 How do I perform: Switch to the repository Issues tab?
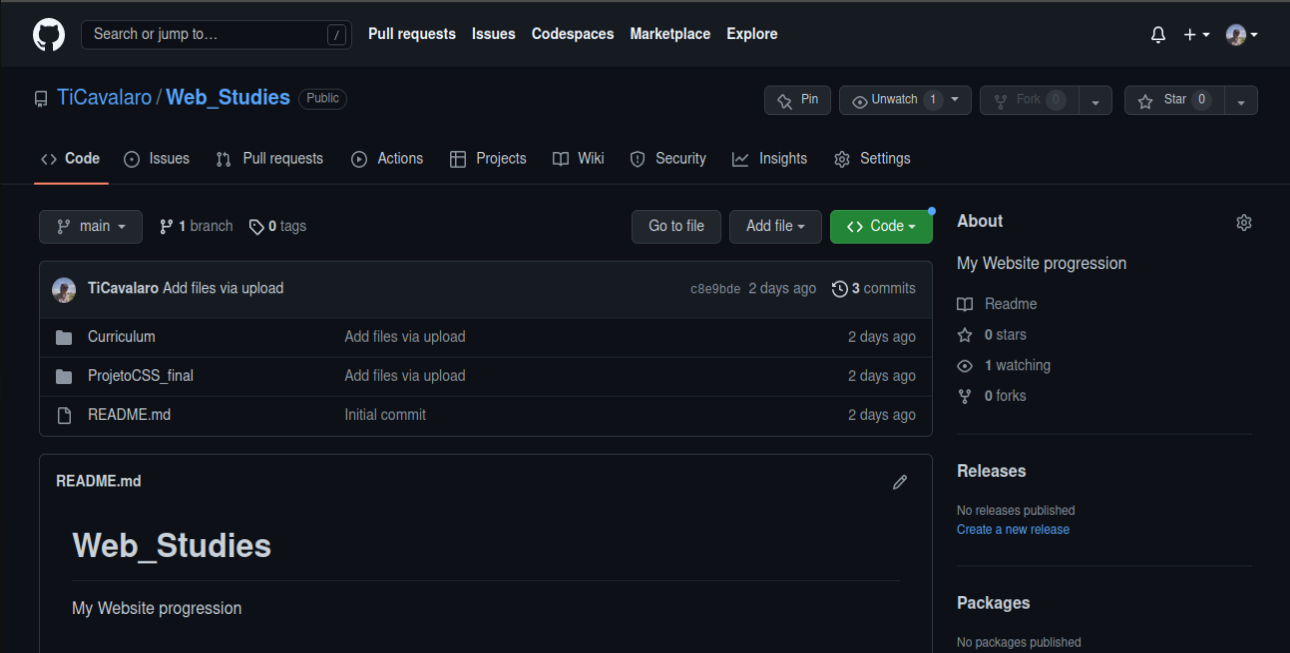157,159
